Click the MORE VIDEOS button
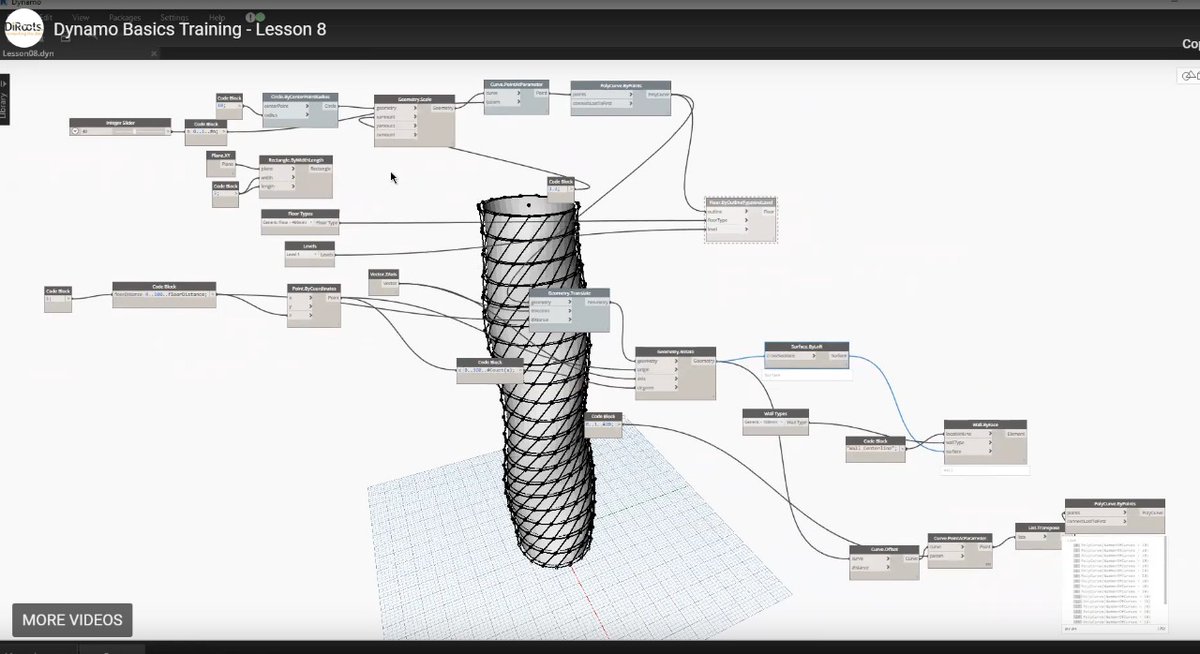The height and width of the screenshot is (654, 1200). [x=72, y=620]
